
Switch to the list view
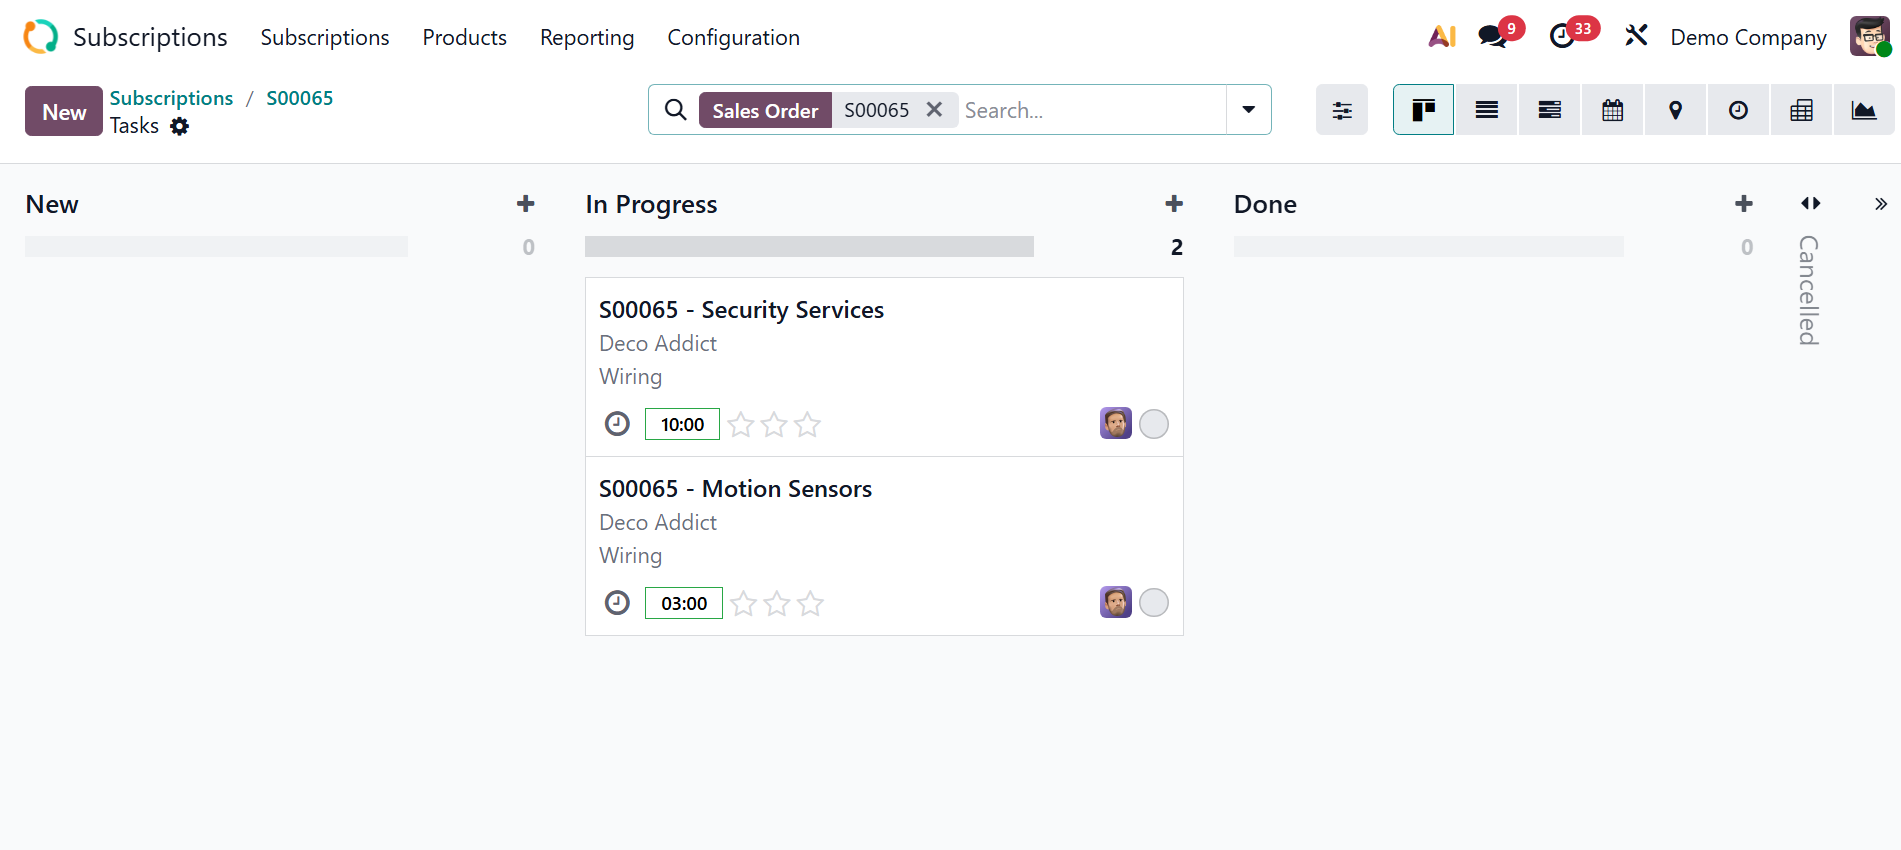coord(1486,110)
